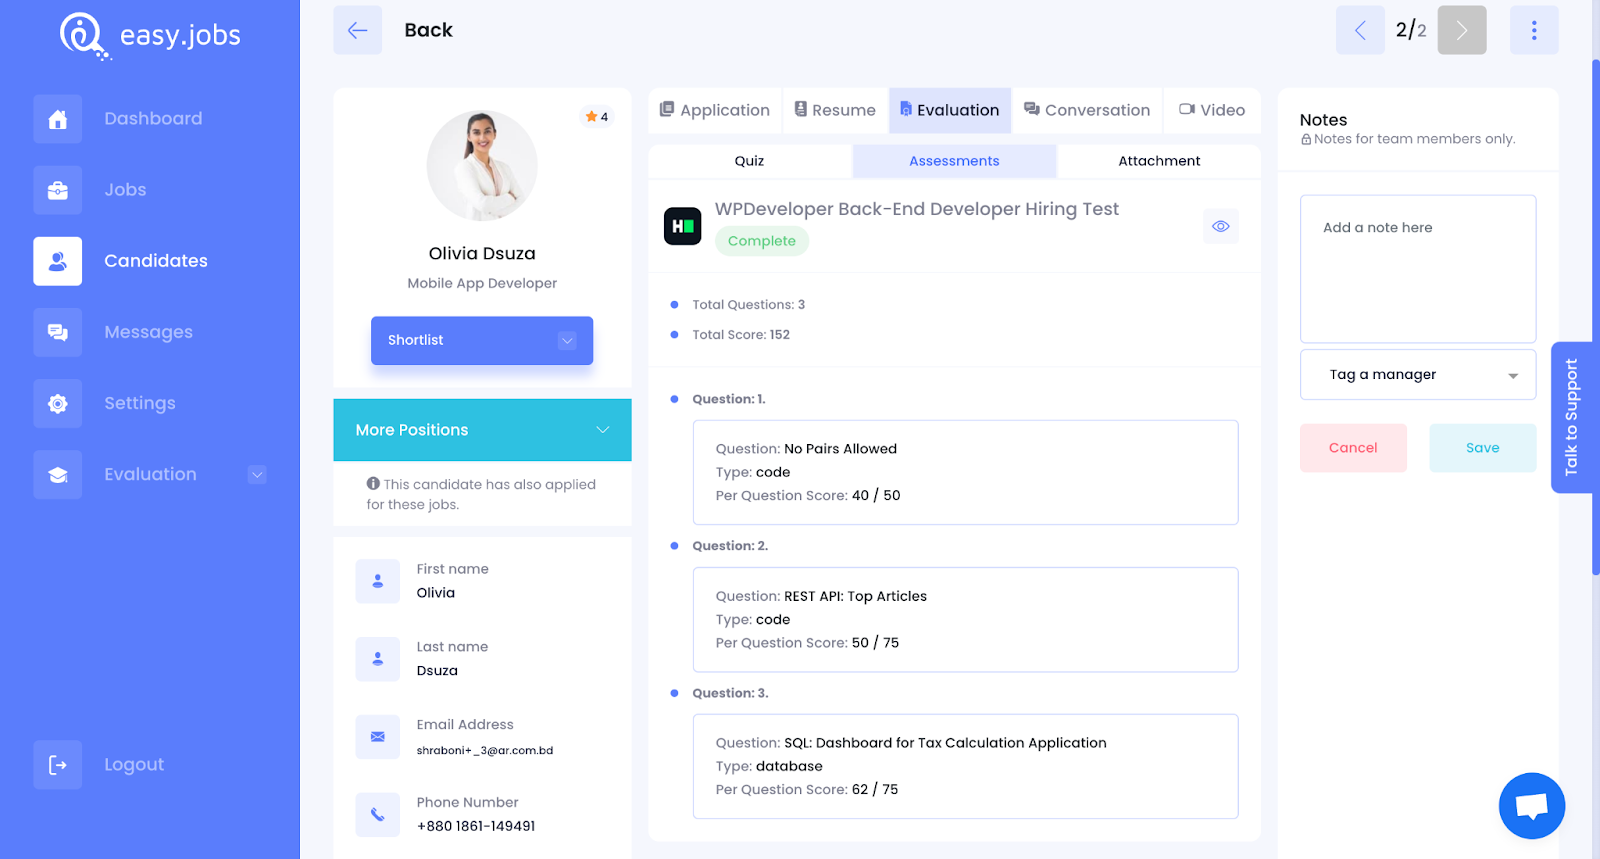This screenshot has width=1600, height=859.
Task: Click the Jobs briefcase icon
Action: coord(58,190)
